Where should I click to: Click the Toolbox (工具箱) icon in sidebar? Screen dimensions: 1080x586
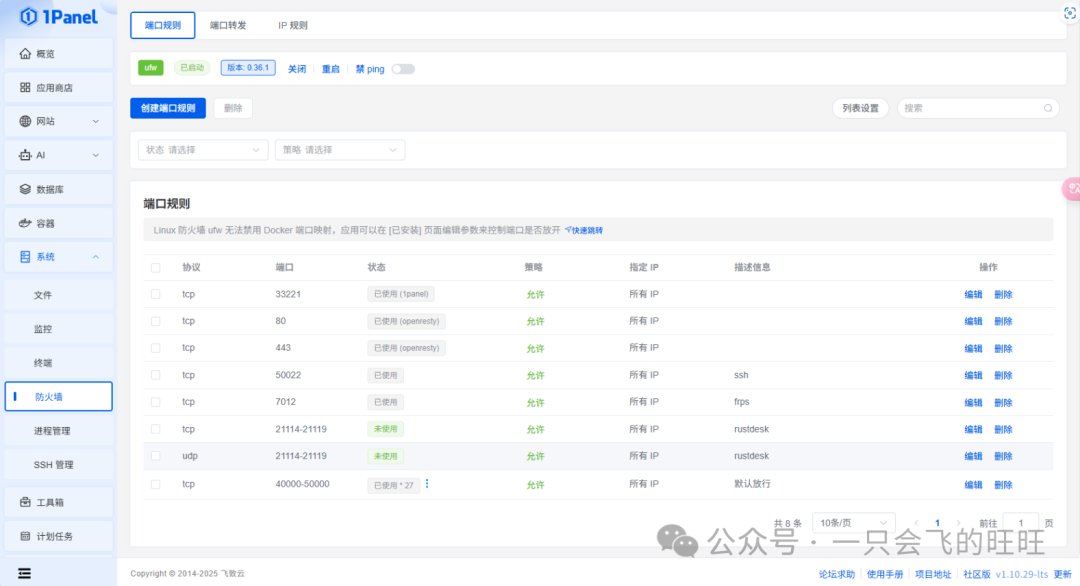tap(25, 502)
